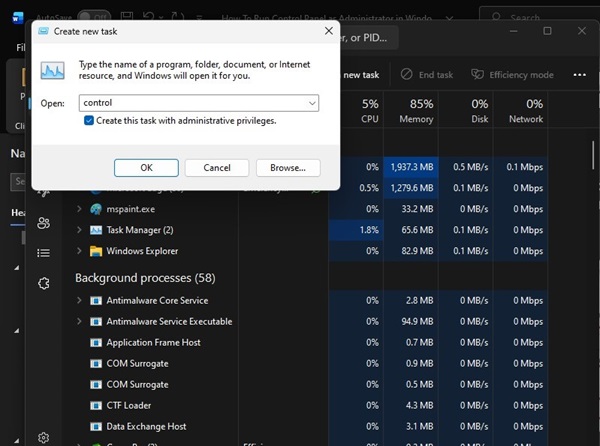Click End task in Task Manager toolbar
The height and width of the screenshot is (446, 600).
pos(427,75)
